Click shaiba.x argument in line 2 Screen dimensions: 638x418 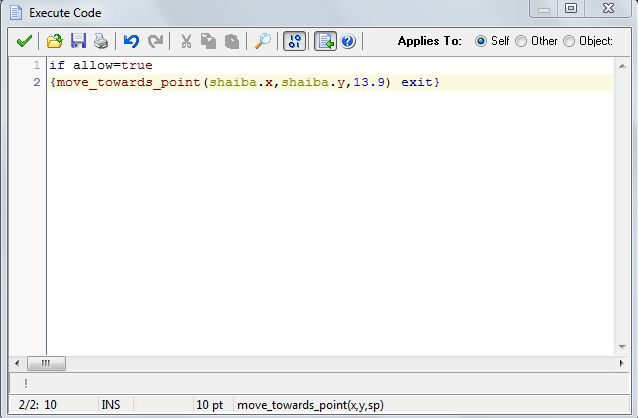241,83
